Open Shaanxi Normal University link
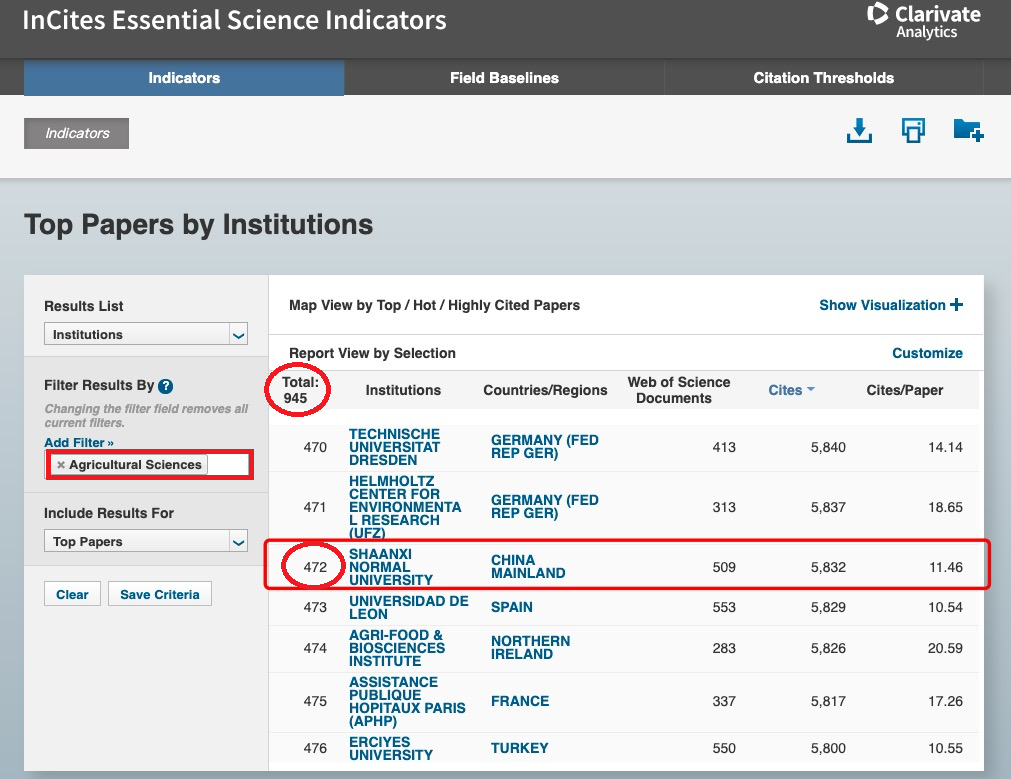1011x779 pixels. tap(391, 567)
